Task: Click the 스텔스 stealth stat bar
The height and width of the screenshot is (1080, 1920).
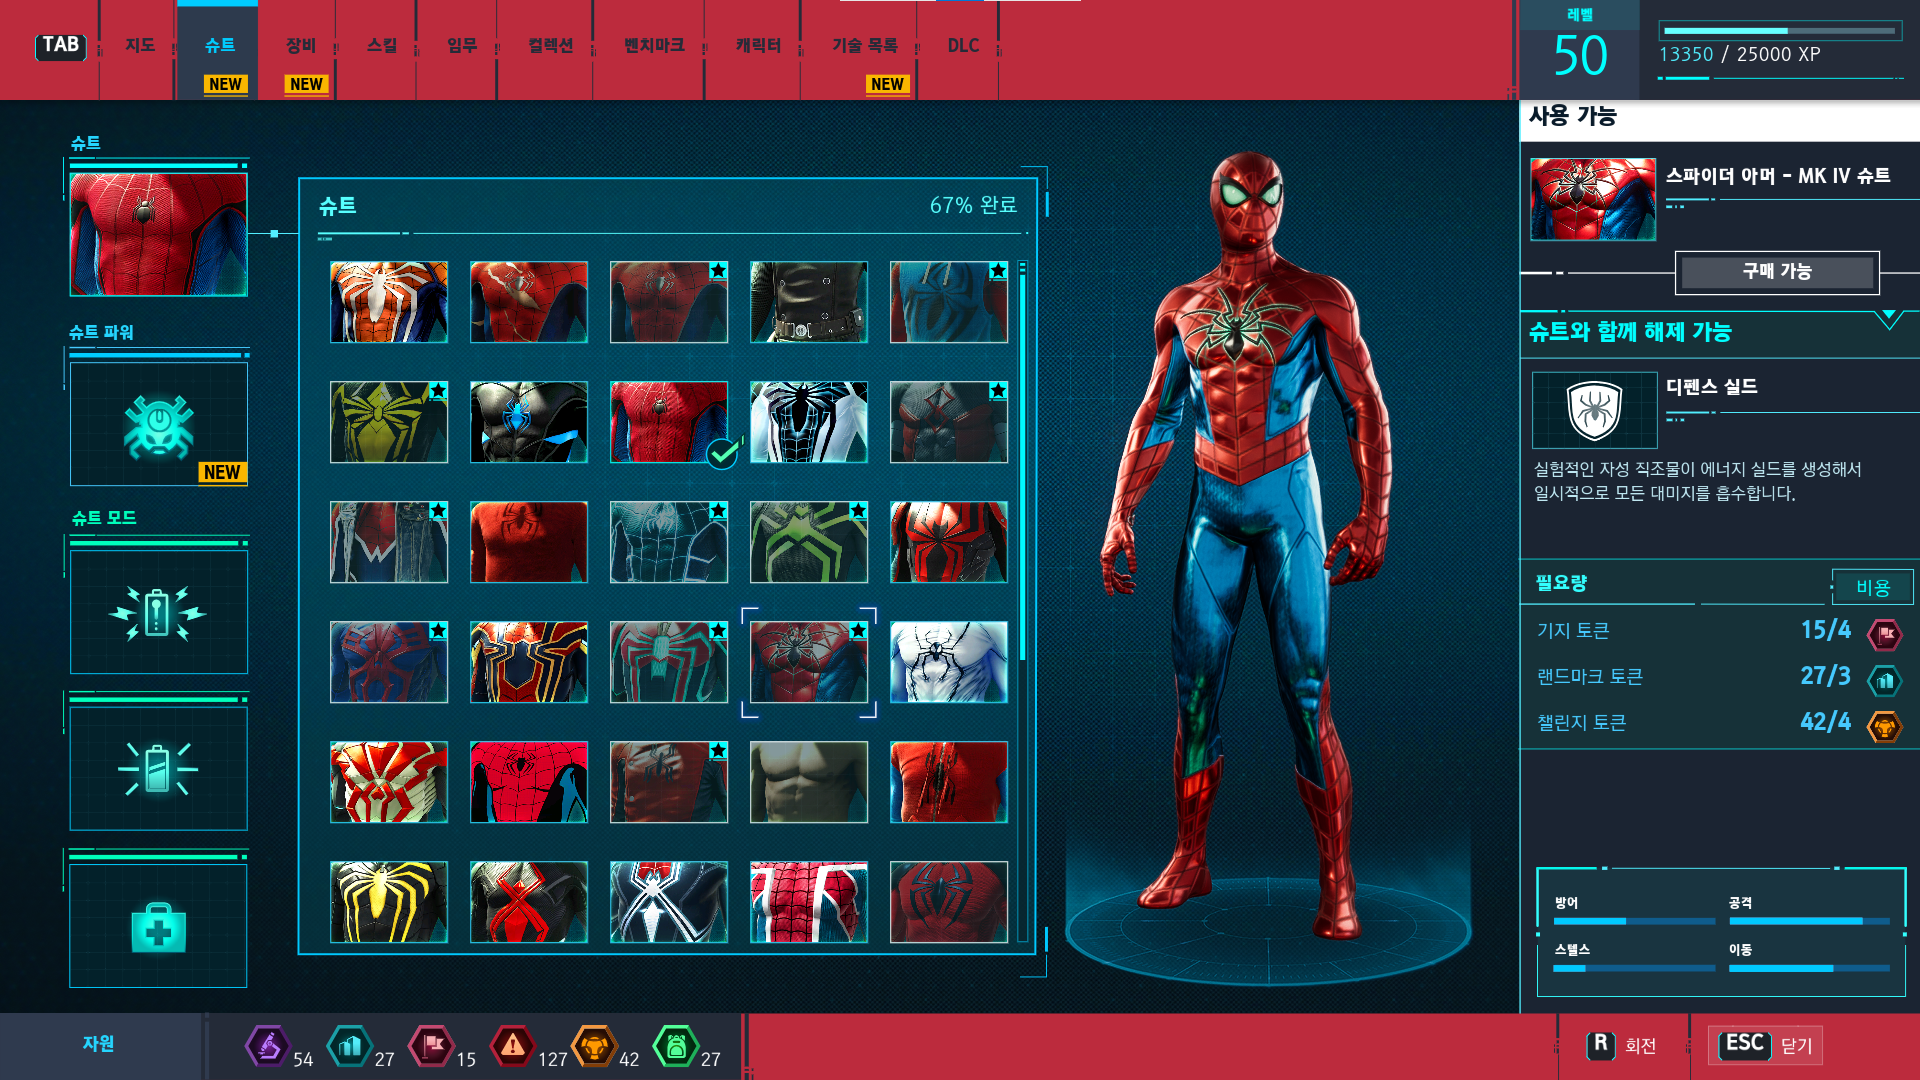Action: 1634,968
